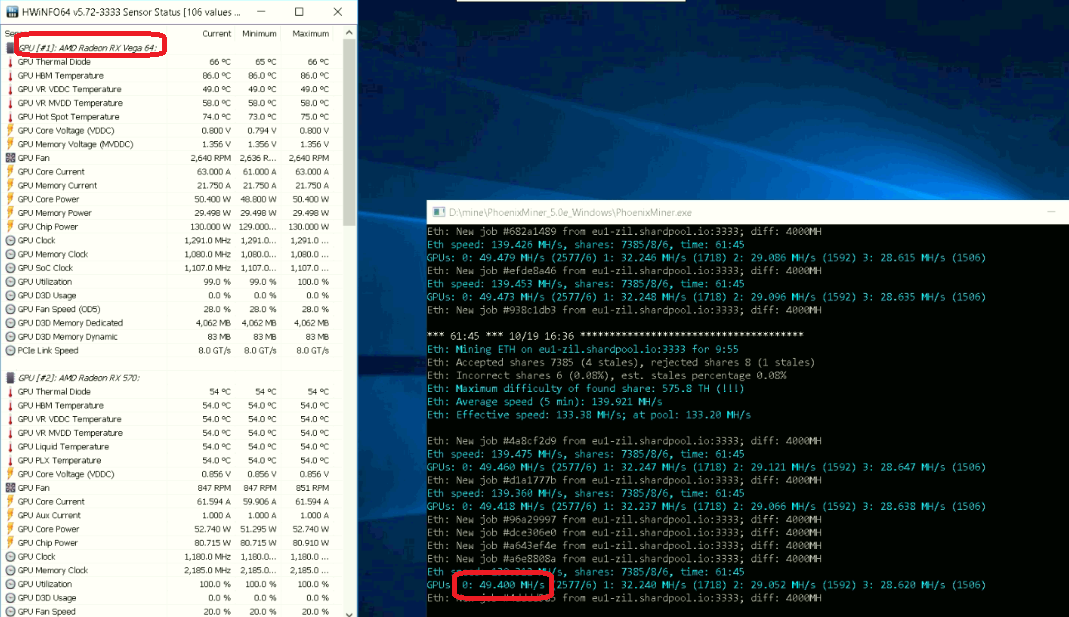Image resolution: width=1069 pixels, height=617 pixels.
Task: Click the thermometer icon of GPU Liquid Temperature
Action: click(10, 447)
